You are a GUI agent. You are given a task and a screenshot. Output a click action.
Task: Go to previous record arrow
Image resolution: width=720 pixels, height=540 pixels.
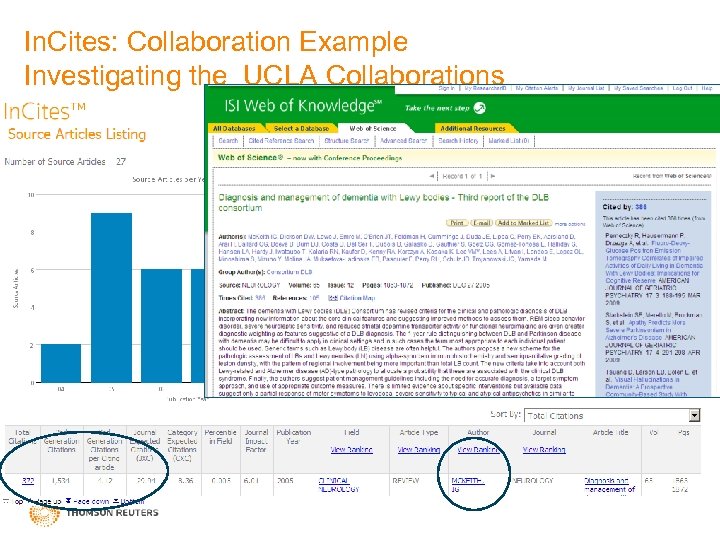coord(432,176)
